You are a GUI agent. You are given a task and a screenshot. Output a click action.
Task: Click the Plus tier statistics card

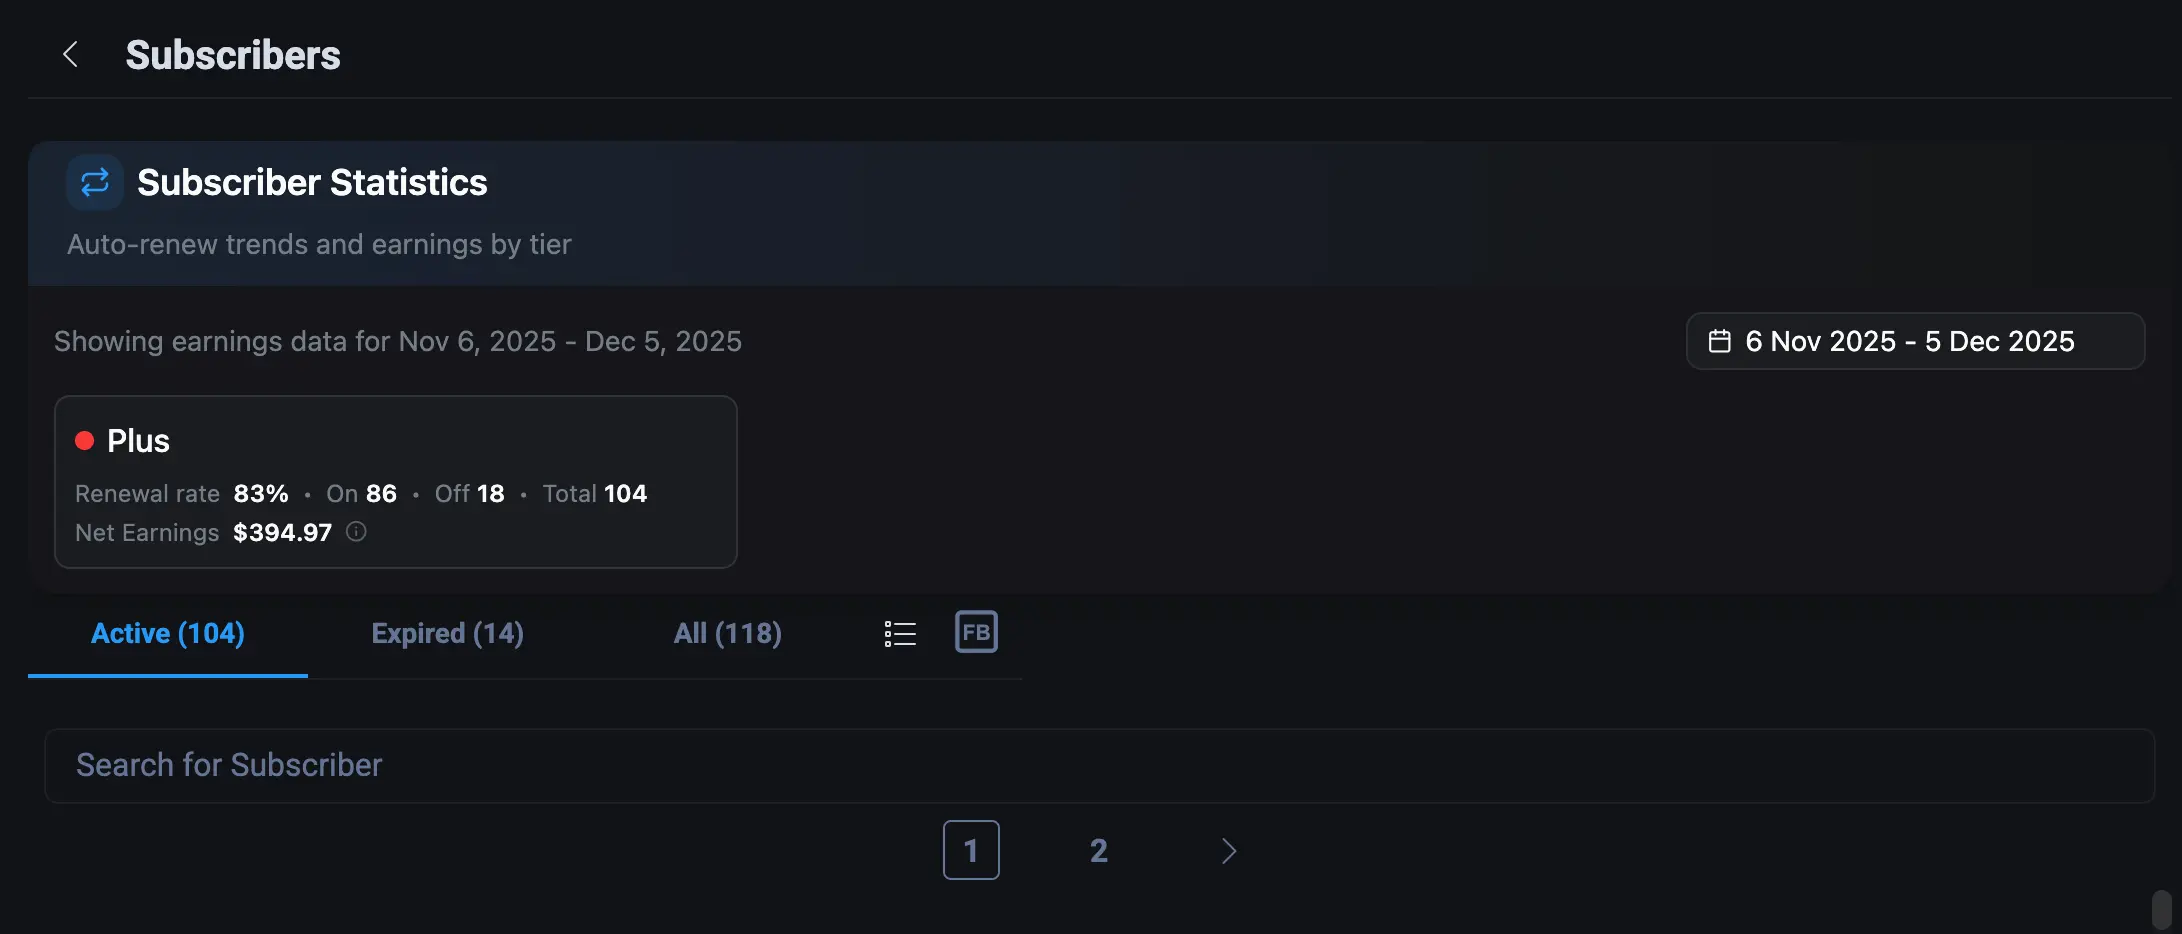click(x=395, y=482)
